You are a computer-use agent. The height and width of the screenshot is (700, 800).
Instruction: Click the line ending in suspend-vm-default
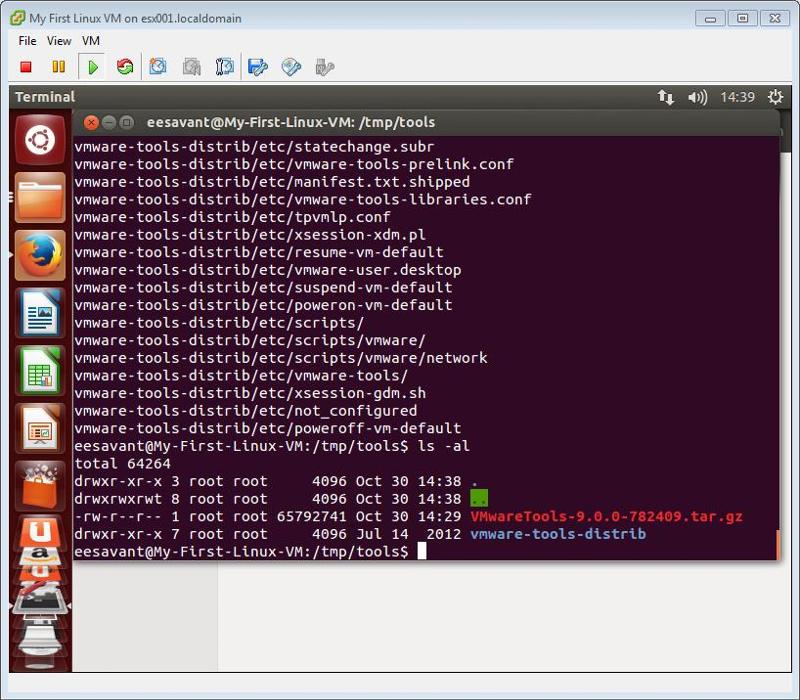click(x=263, y=287)
